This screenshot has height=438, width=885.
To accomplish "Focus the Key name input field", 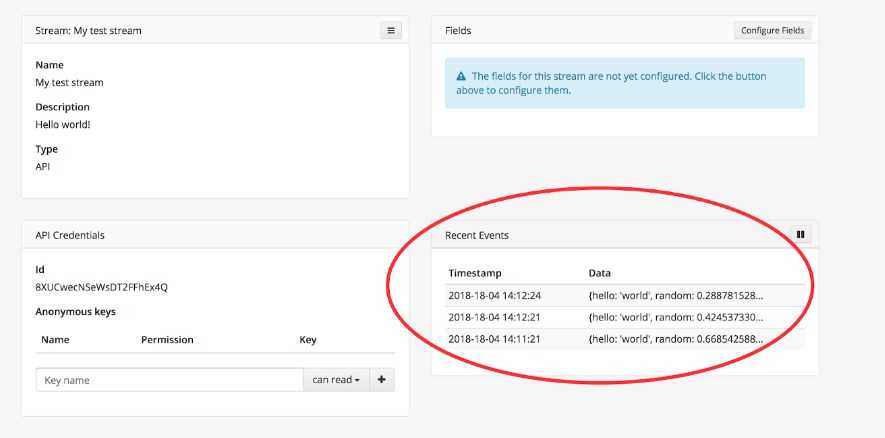I will click(169, 380).
